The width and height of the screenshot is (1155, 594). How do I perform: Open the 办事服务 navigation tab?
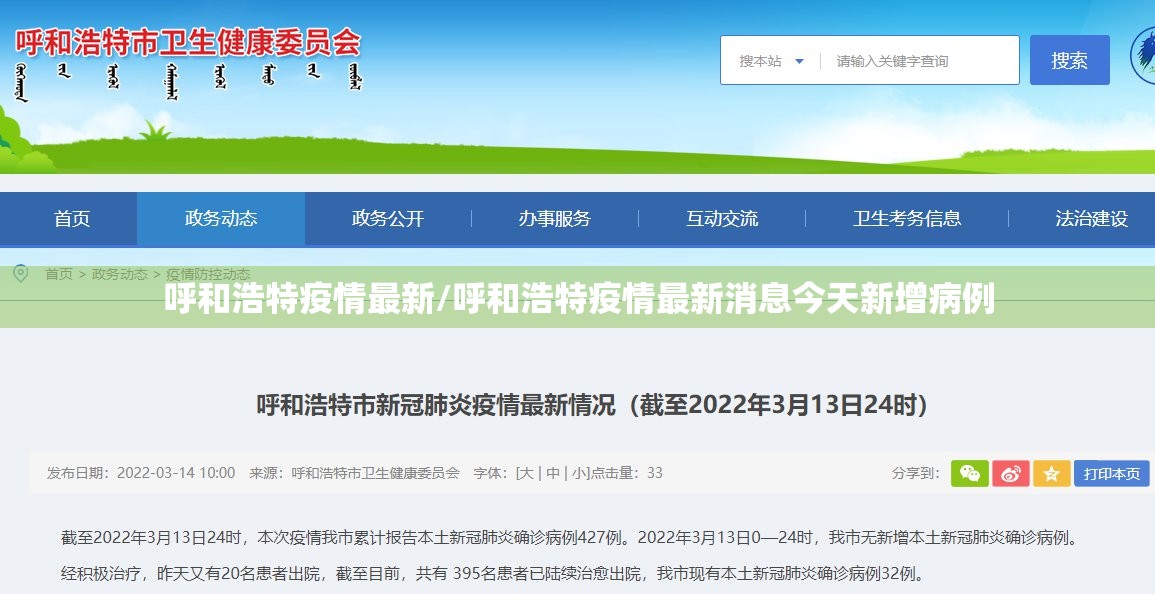click(555, 218)
